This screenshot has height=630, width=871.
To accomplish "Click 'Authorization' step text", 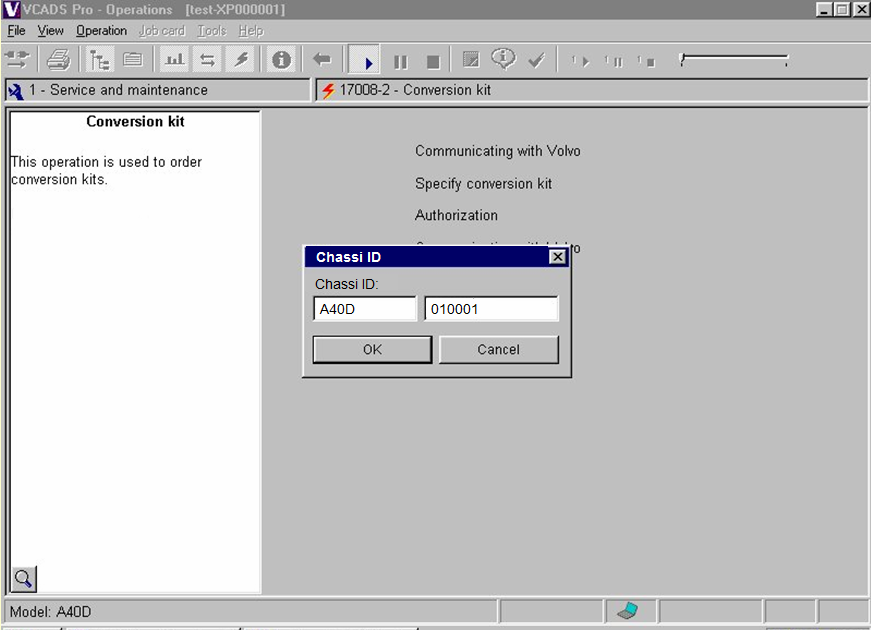I will point(456,216).
